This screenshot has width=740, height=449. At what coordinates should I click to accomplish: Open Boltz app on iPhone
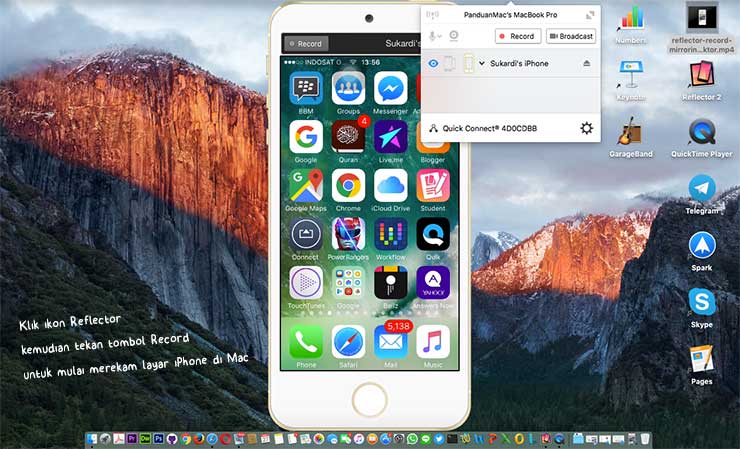(391, 282)
